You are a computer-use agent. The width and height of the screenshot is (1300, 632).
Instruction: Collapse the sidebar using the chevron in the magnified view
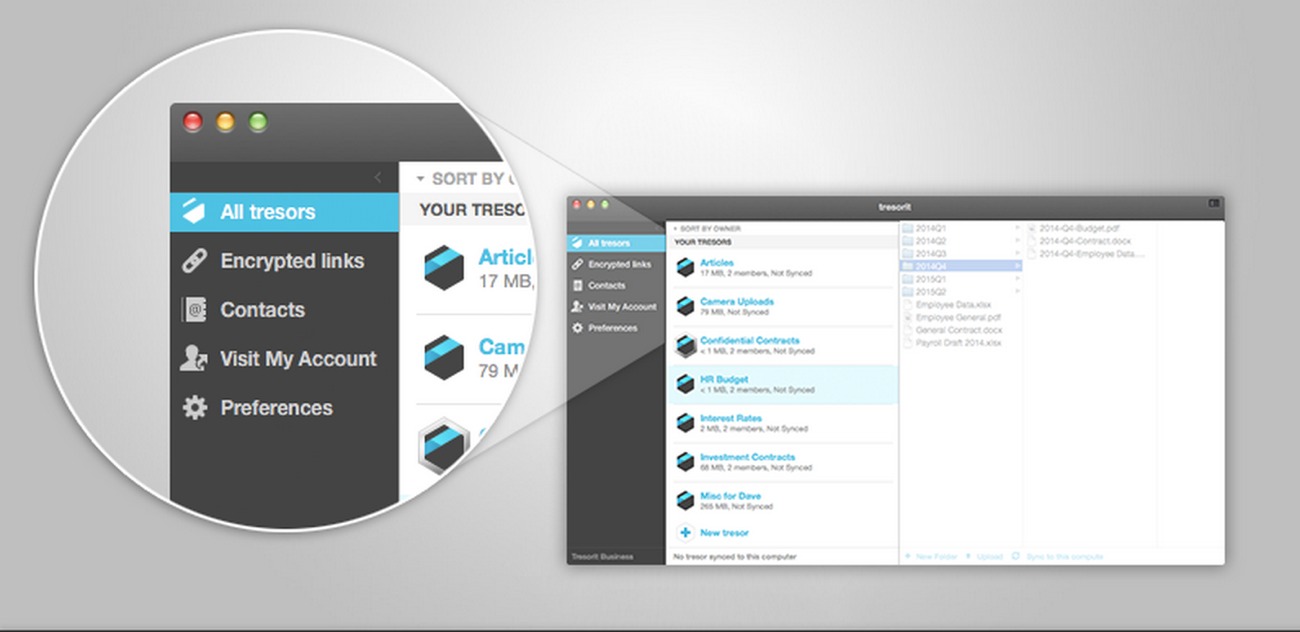[x=377, y=178]
